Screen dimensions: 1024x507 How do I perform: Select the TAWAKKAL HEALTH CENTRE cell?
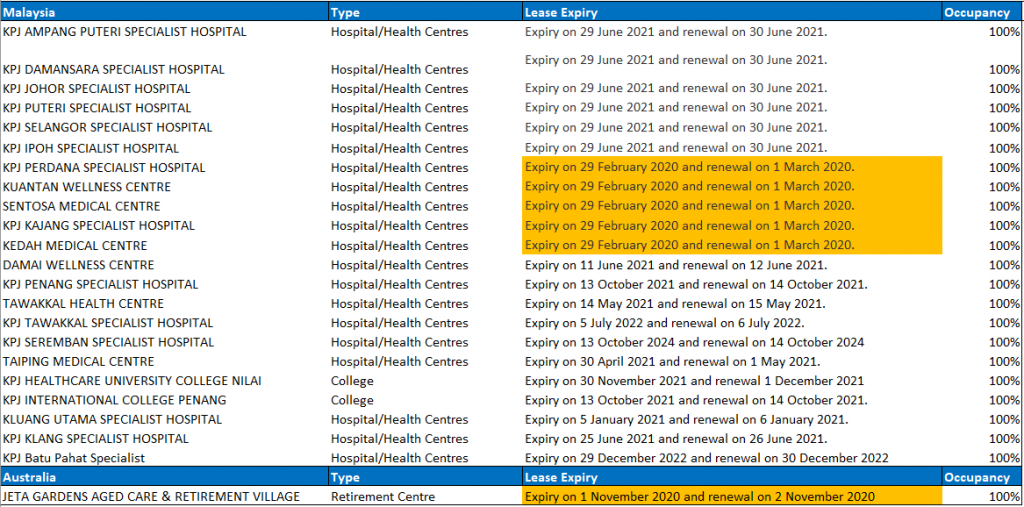pos(164,304)
